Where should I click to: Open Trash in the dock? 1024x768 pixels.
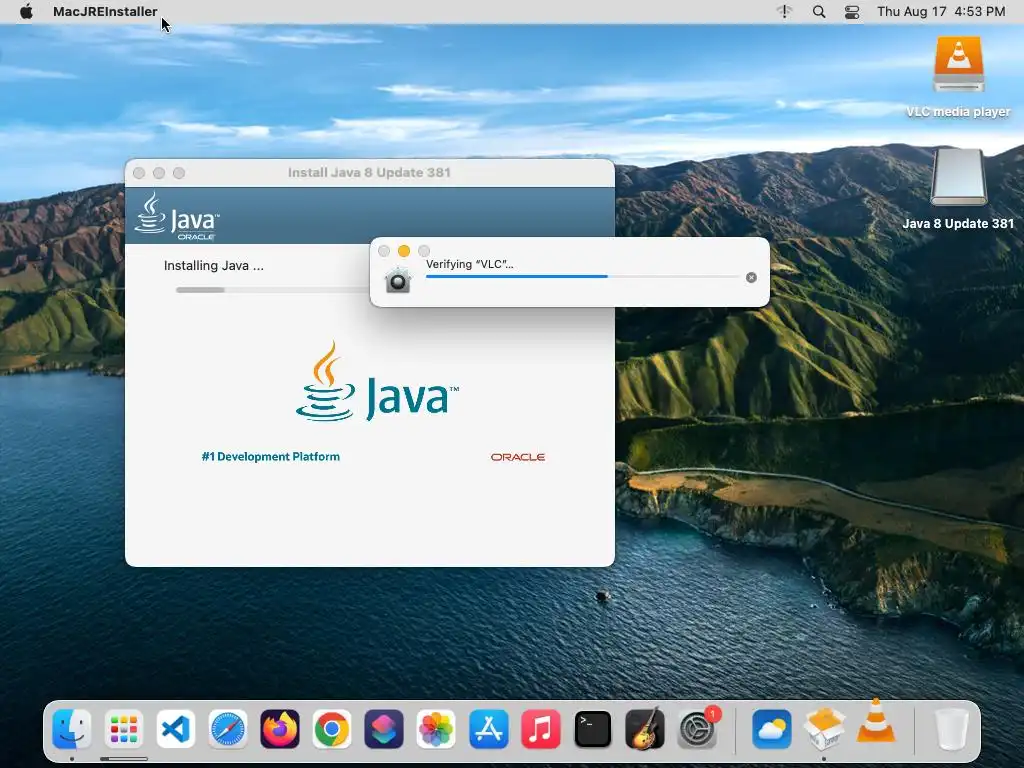click(x=952, y=729)
